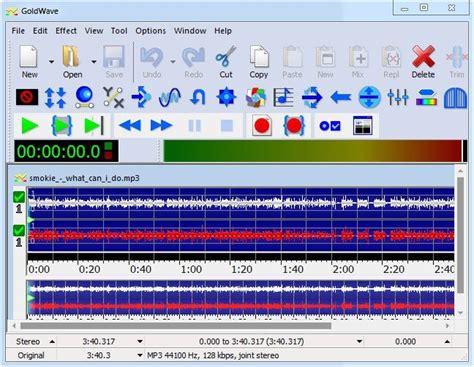Record into selection with braces record button
Image resolution: width=474 pixels, height=367 pixels.
coord(294,126)
